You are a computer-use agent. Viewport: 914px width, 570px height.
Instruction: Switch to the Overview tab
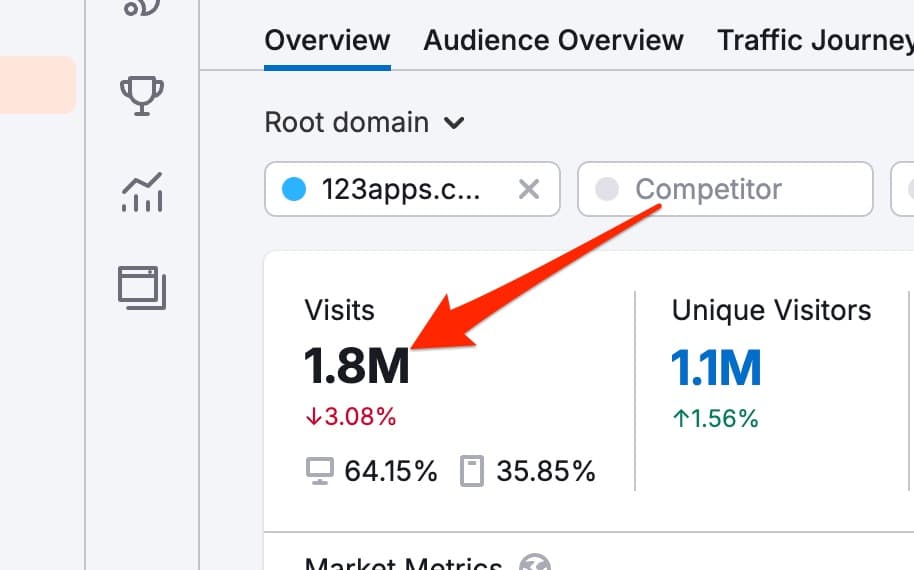(327, 41)
